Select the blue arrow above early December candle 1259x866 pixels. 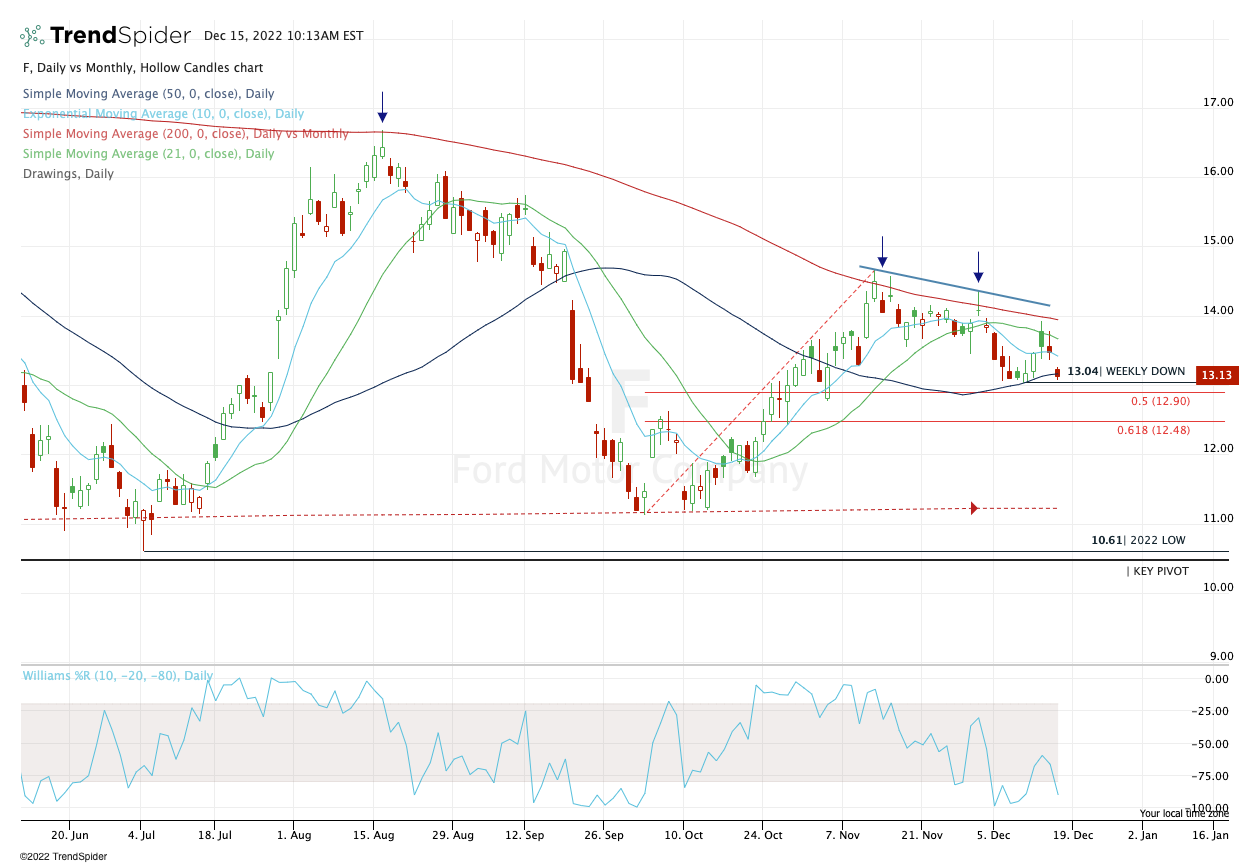coord(978,267)
